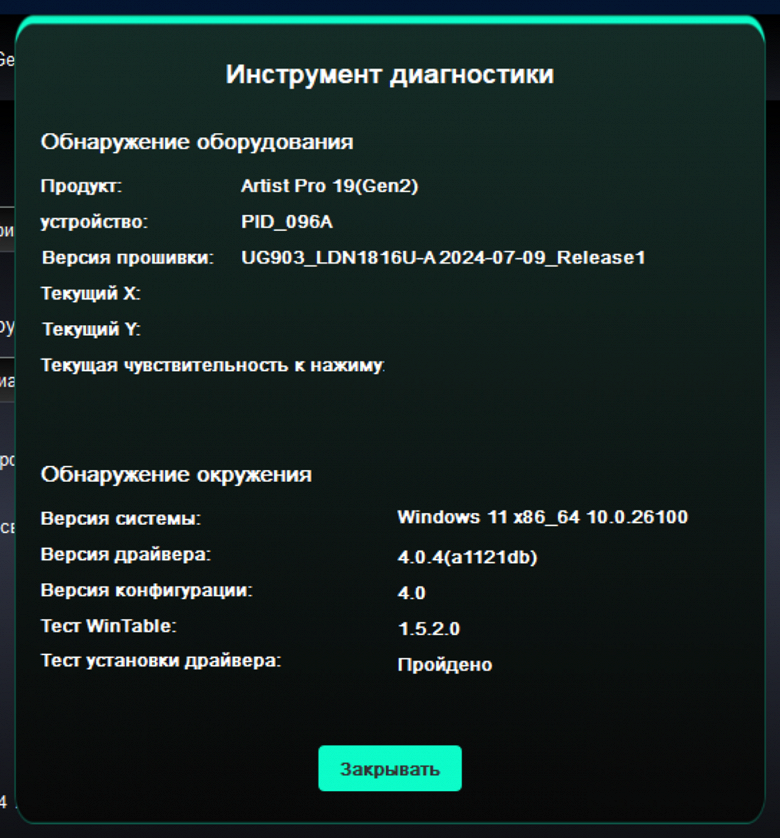This screenshot has width=780, height=838.
Task: Click the Текущий Y label
Action: coord(91,329)
